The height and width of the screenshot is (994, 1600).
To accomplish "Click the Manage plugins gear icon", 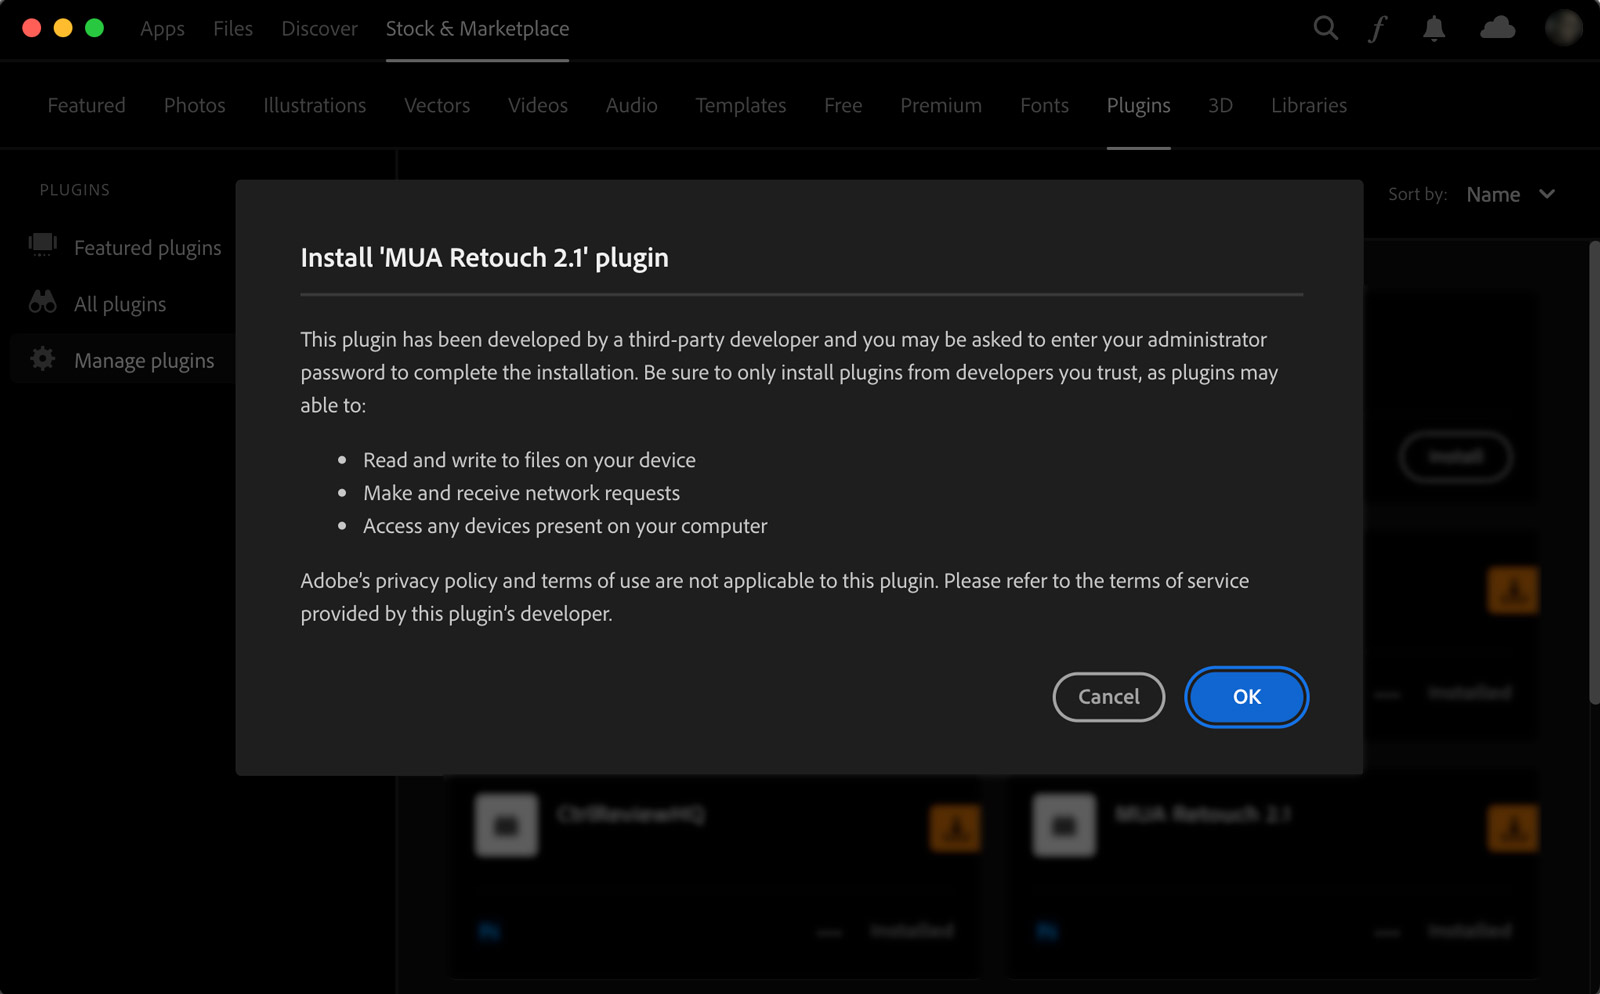I will [x=43, y=359].
